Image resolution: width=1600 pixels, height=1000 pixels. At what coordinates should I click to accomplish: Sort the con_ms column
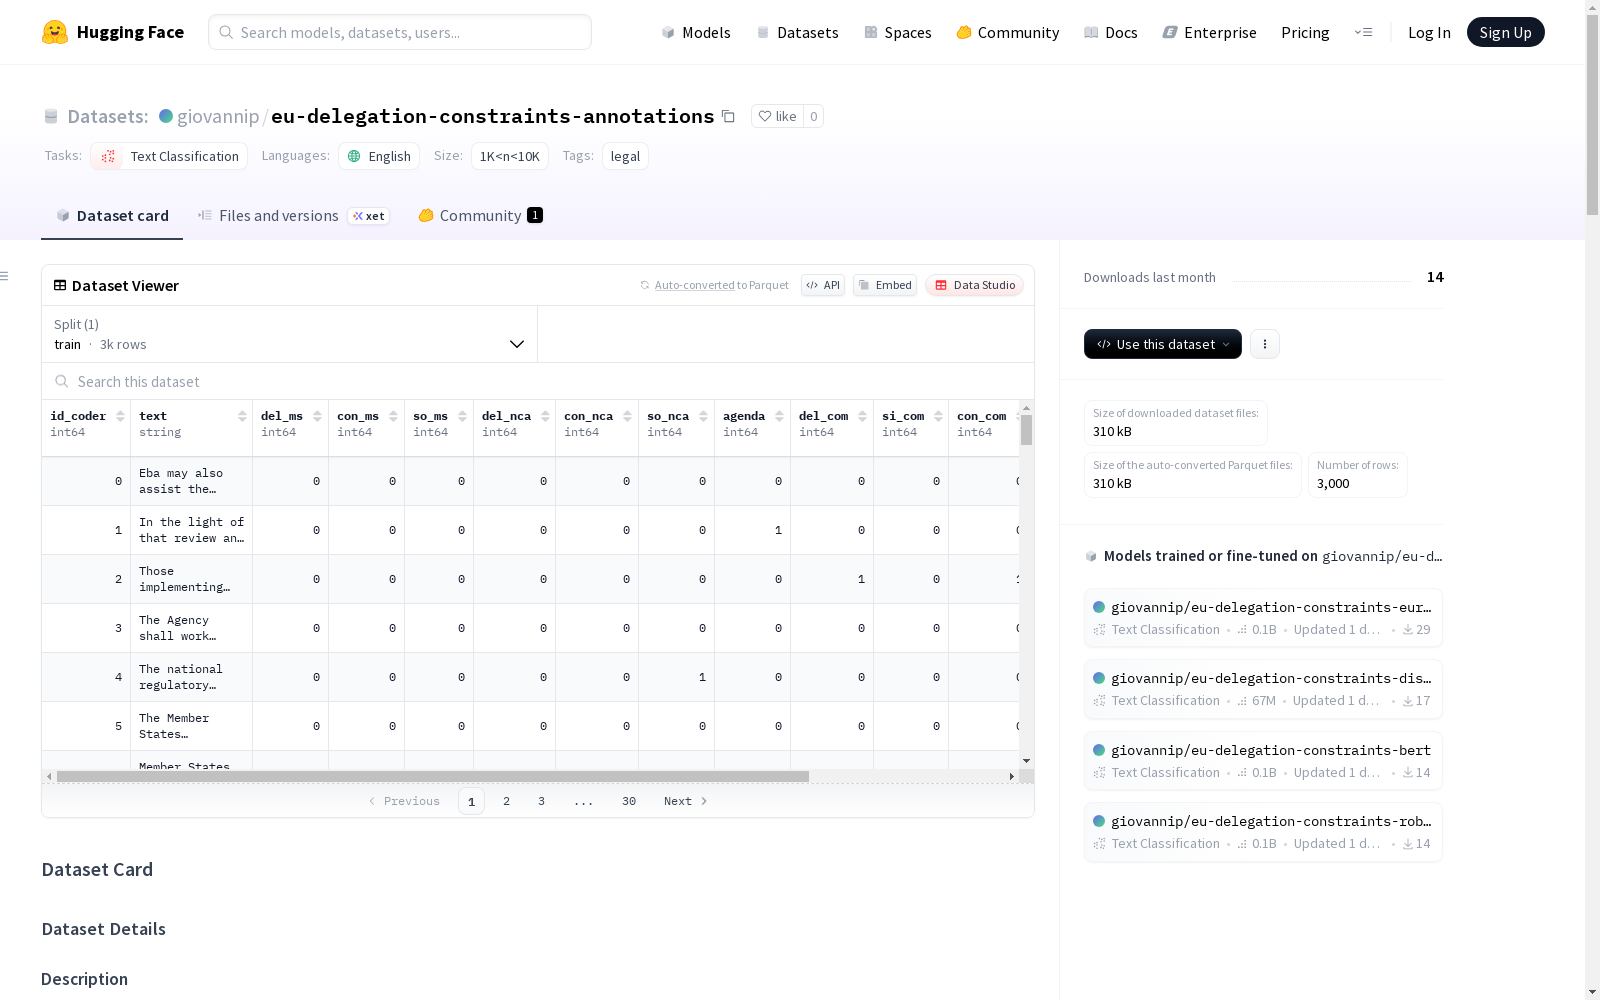[x=393, y=416]
